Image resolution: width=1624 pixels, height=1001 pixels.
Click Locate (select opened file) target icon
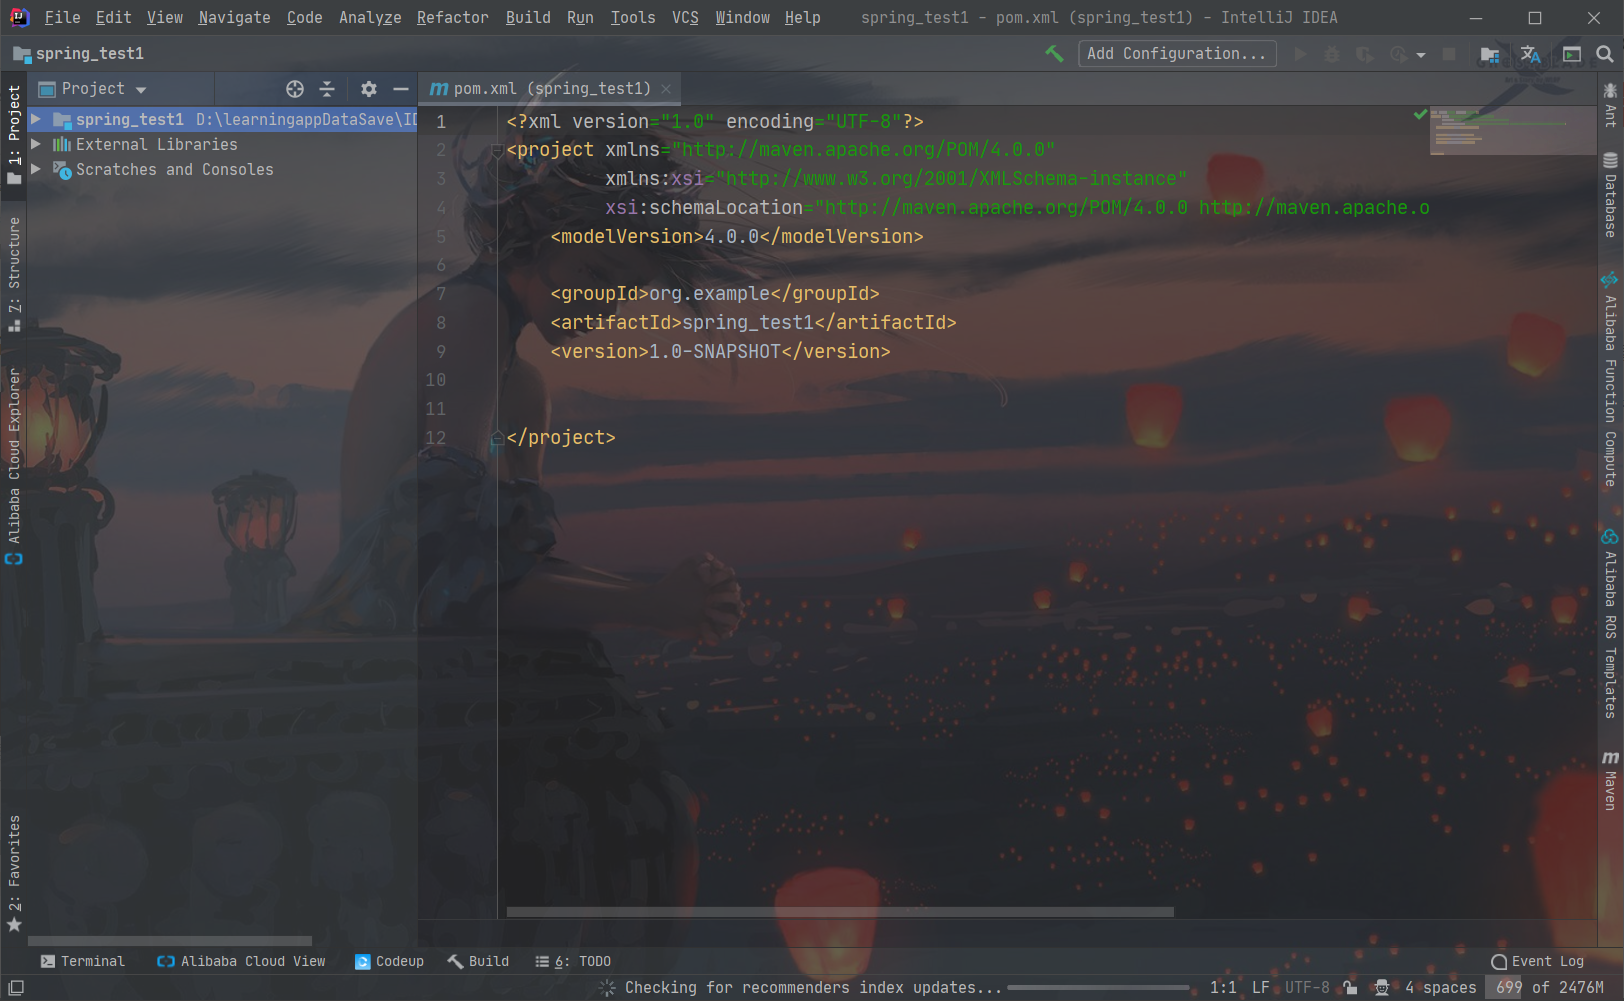(295, 89)
